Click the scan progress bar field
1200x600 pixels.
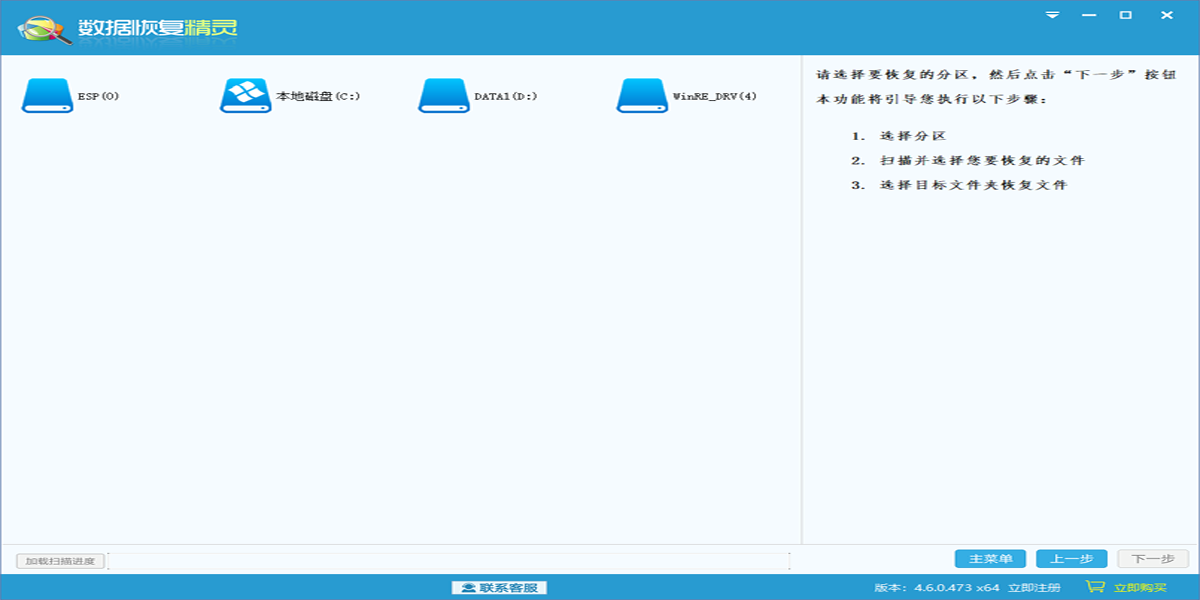(448, 560)
